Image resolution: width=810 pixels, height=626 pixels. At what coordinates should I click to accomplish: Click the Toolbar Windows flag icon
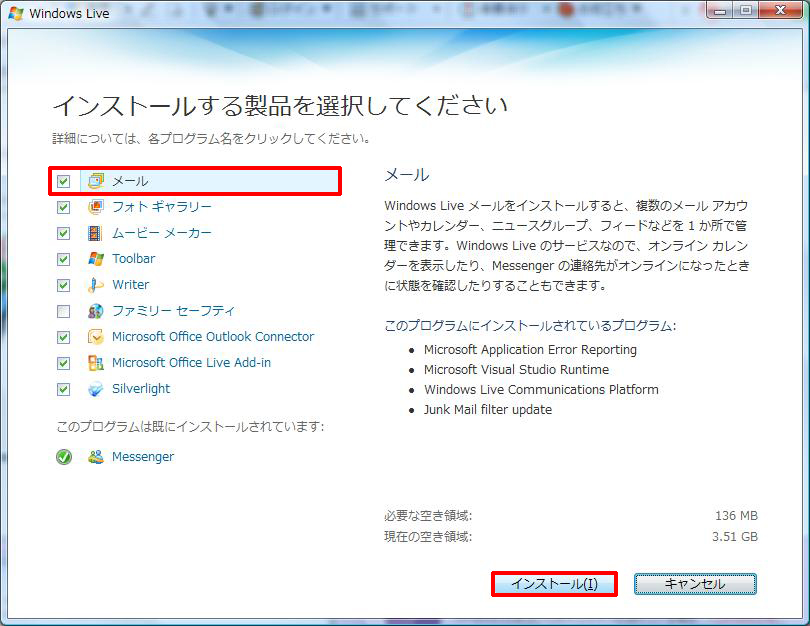95,259
